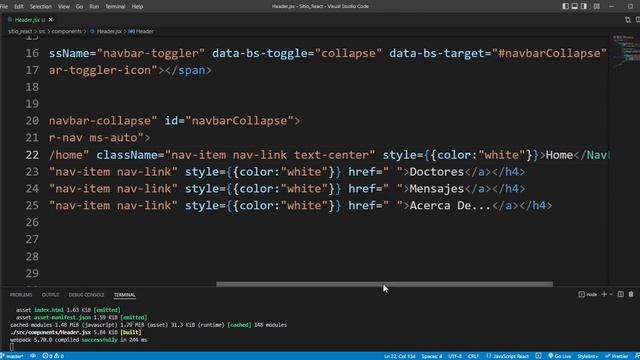Screen dimensions: 640x360
Task: Switch to the OUTPUT panel tab
Action: (x=50, y=295)
